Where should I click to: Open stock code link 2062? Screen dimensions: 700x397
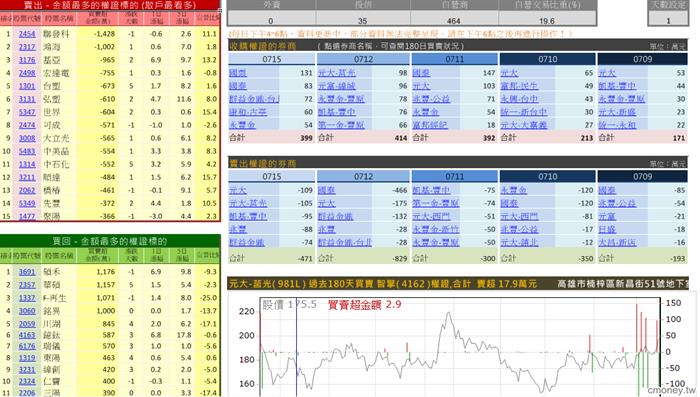pyautogui.click(x=27, y=191)
